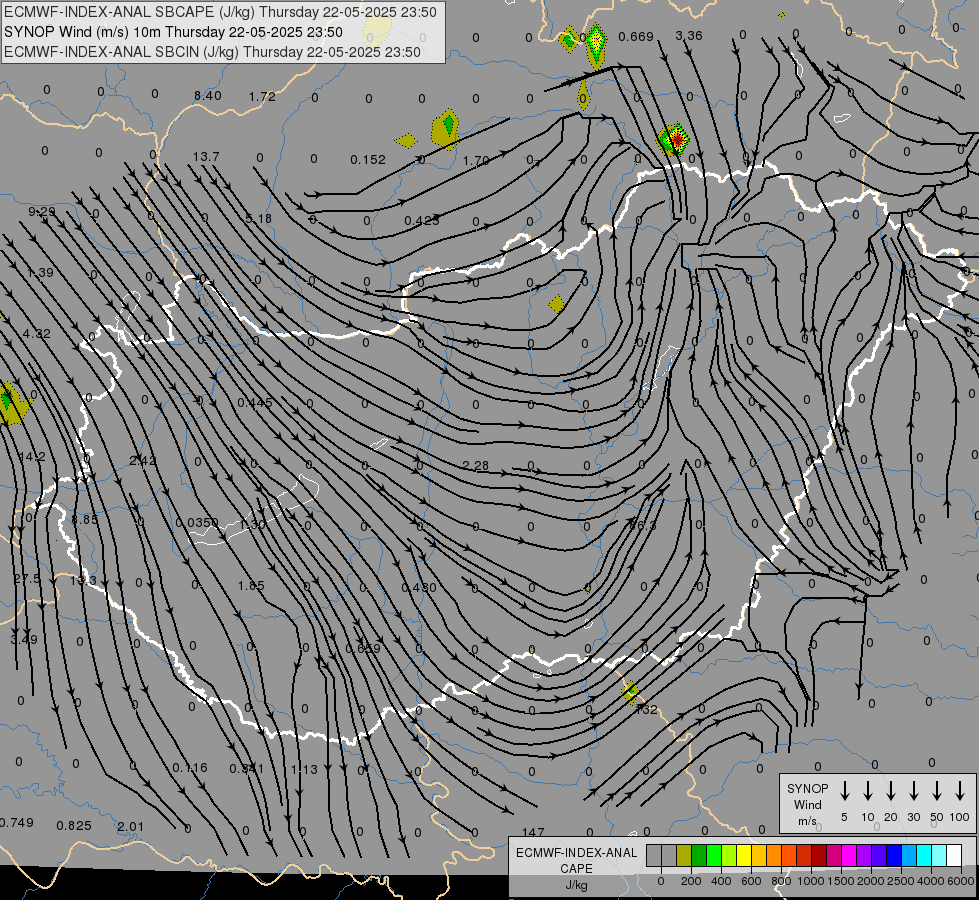Click the map value 0.423
979x900 pixels.
click(x=421, y=220)
